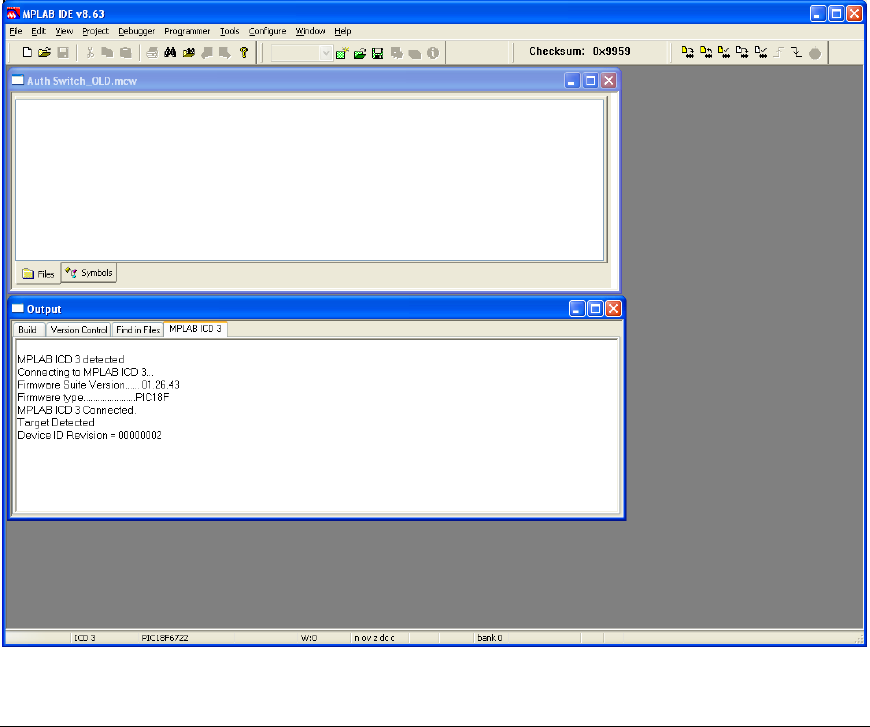Minimize the Auth Switch_OLD.mcw window
The image size is (870, 727).
tap(572, 81)
